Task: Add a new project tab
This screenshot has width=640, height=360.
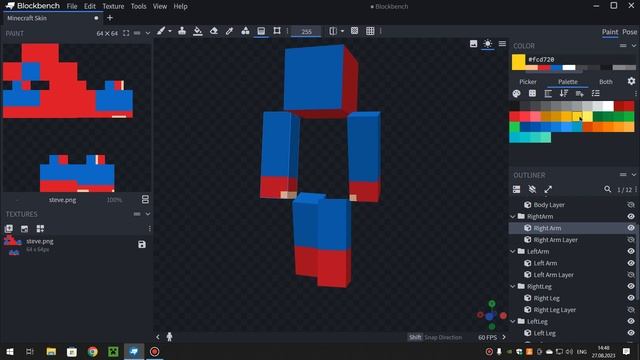Action: click(109, 18)
